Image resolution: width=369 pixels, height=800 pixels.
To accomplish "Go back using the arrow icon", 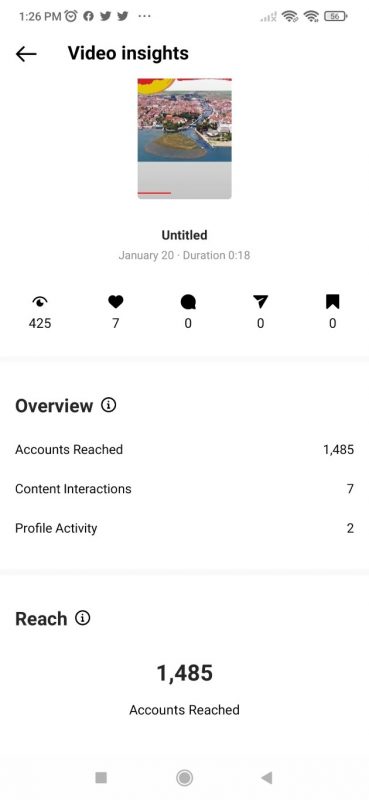I will pos(26,54).
